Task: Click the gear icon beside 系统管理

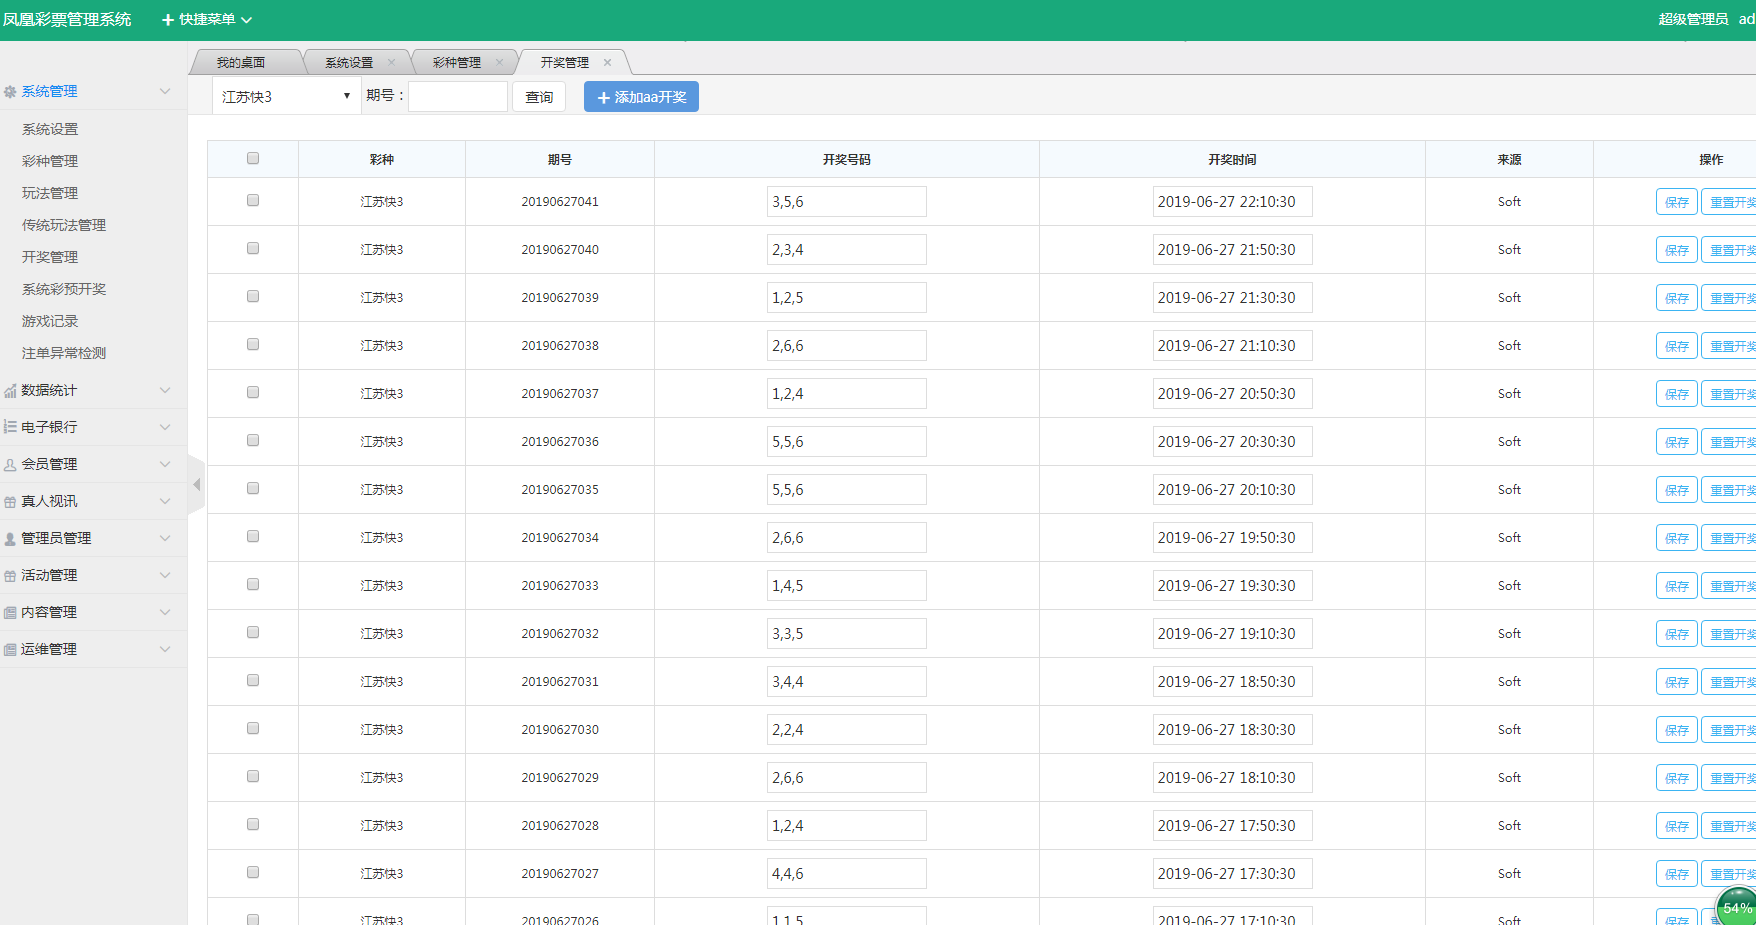Action: (x=10, y=92)
